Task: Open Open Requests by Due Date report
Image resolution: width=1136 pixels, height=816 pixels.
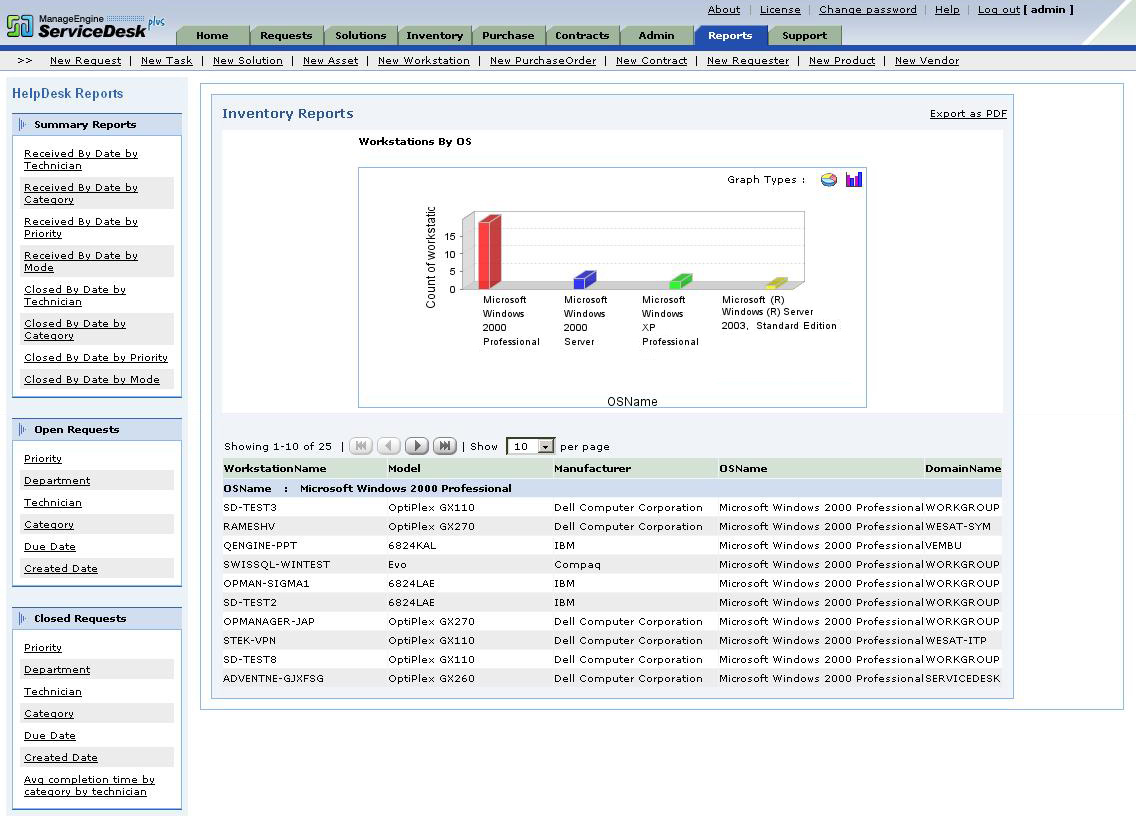Action: pos(49,546)
